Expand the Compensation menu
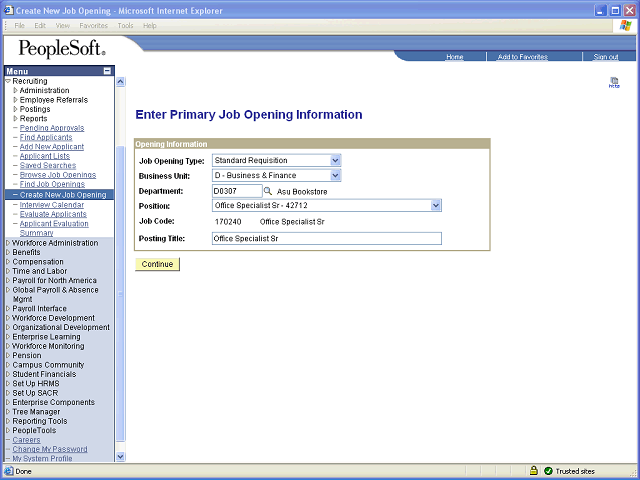 tap(8, 262)
